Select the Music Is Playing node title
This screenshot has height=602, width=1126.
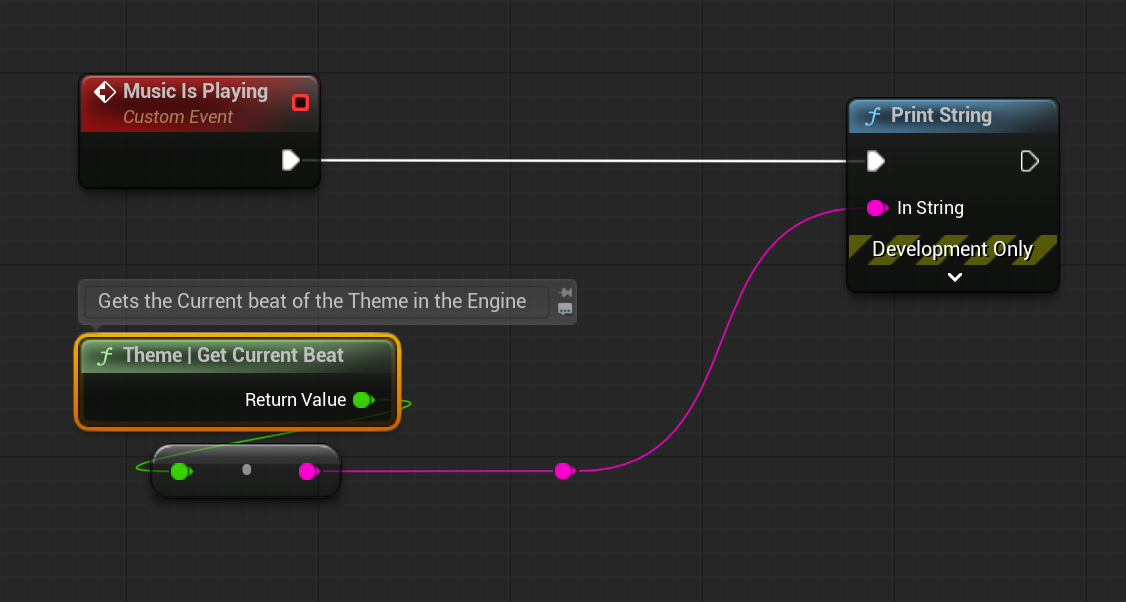195,91
